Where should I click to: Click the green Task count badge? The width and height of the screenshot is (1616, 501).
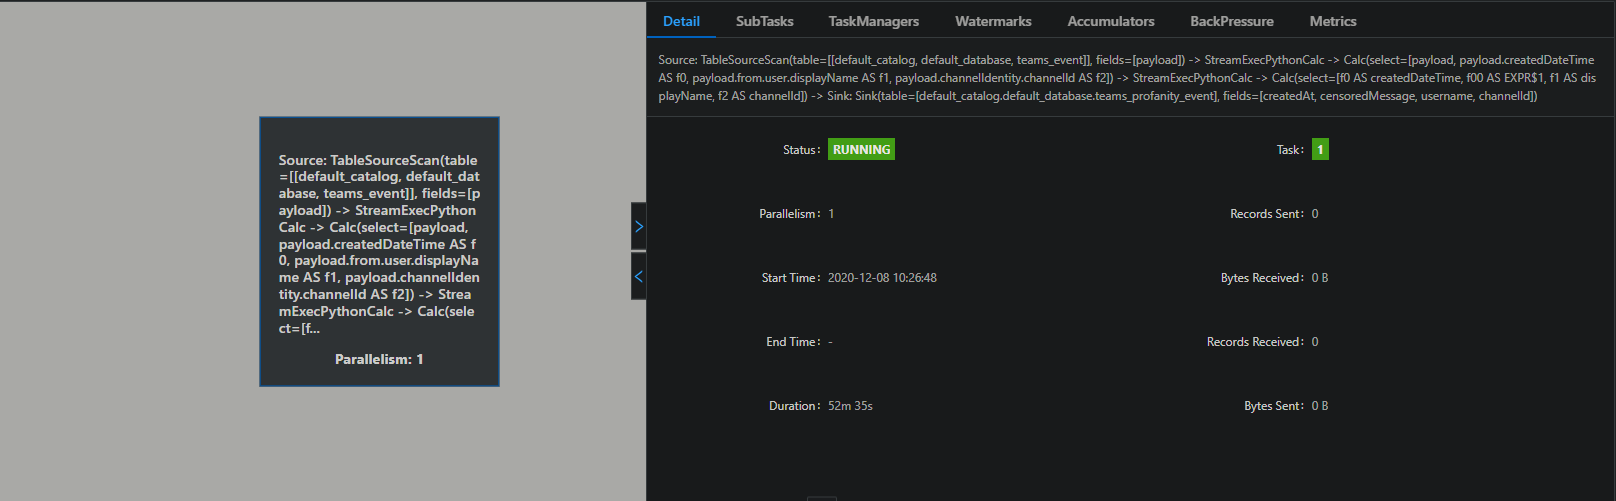coord(1320,150)
